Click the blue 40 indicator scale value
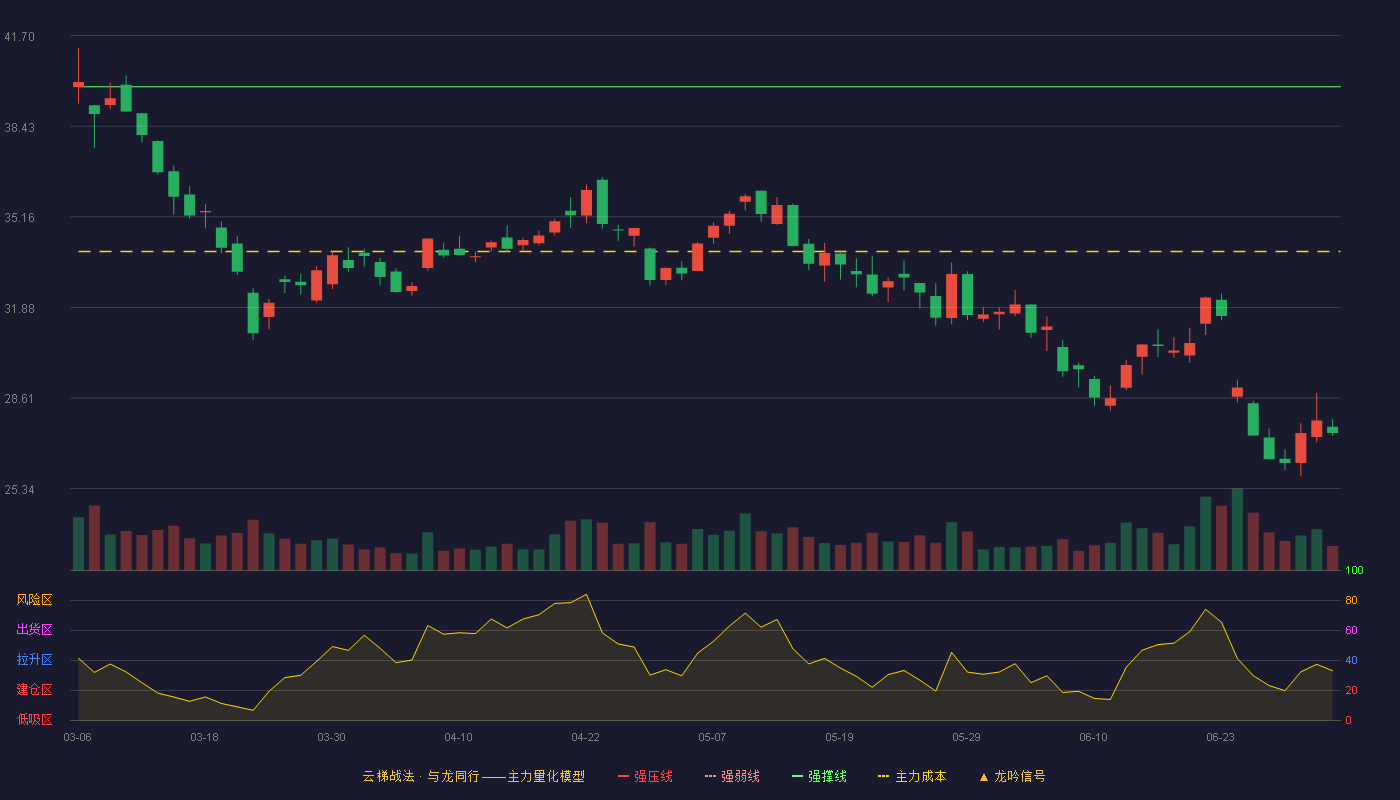This screenshot has width=1400, height=800. pos(1351,660)
